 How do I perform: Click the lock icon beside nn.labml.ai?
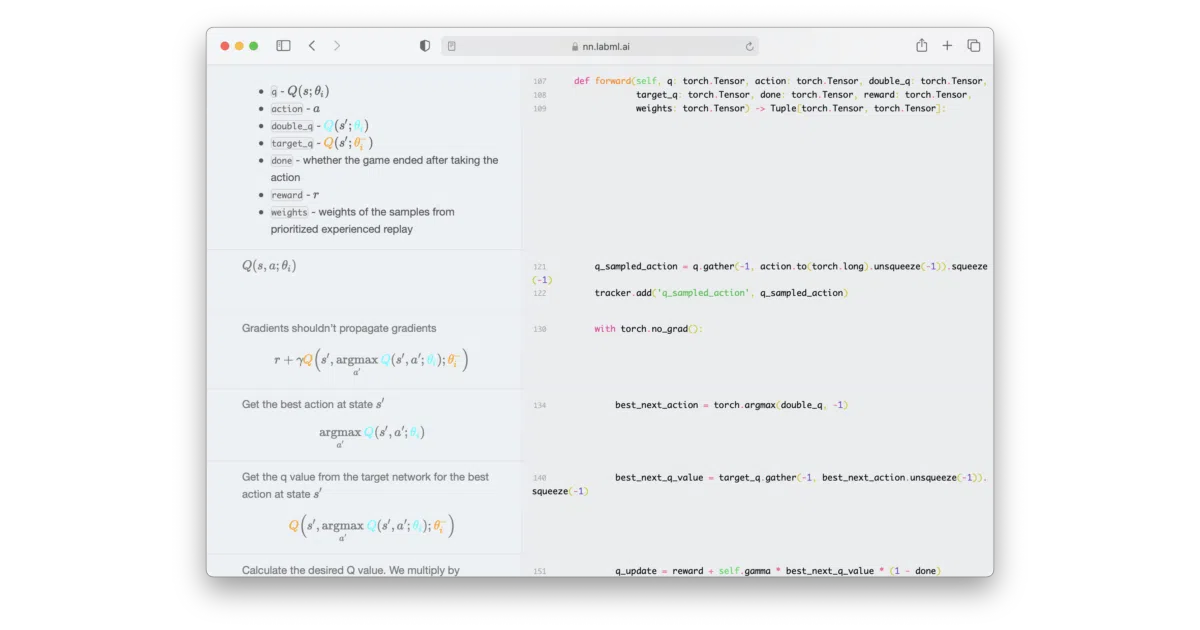[x=575, y=46]
